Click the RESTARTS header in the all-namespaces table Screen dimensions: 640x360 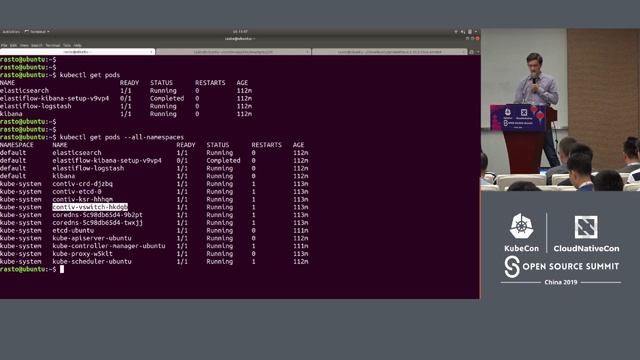pos(267,145)
